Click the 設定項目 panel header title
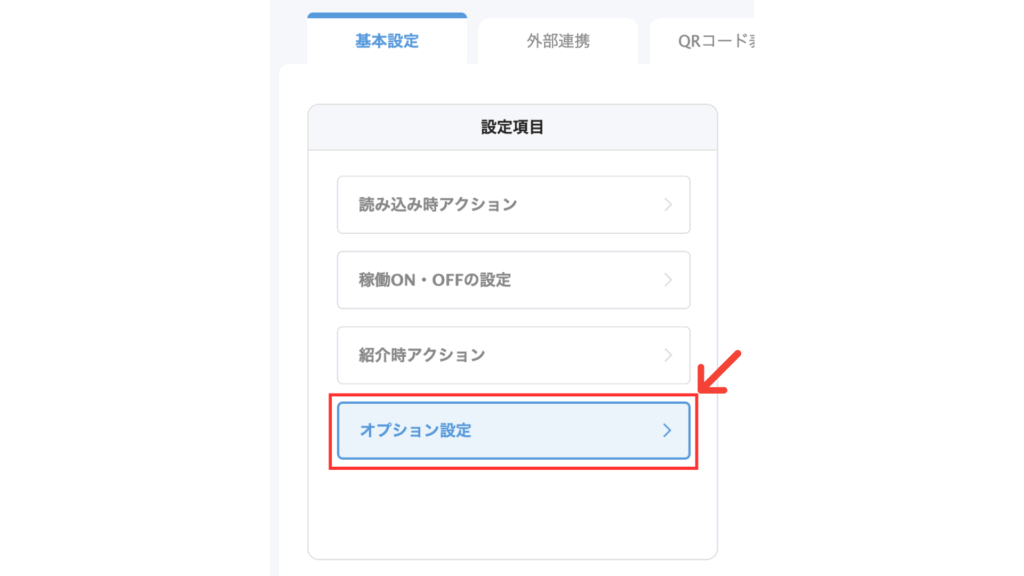This screenshot has height=576, width=1024. pyautogui.click(x=512, y=127)
